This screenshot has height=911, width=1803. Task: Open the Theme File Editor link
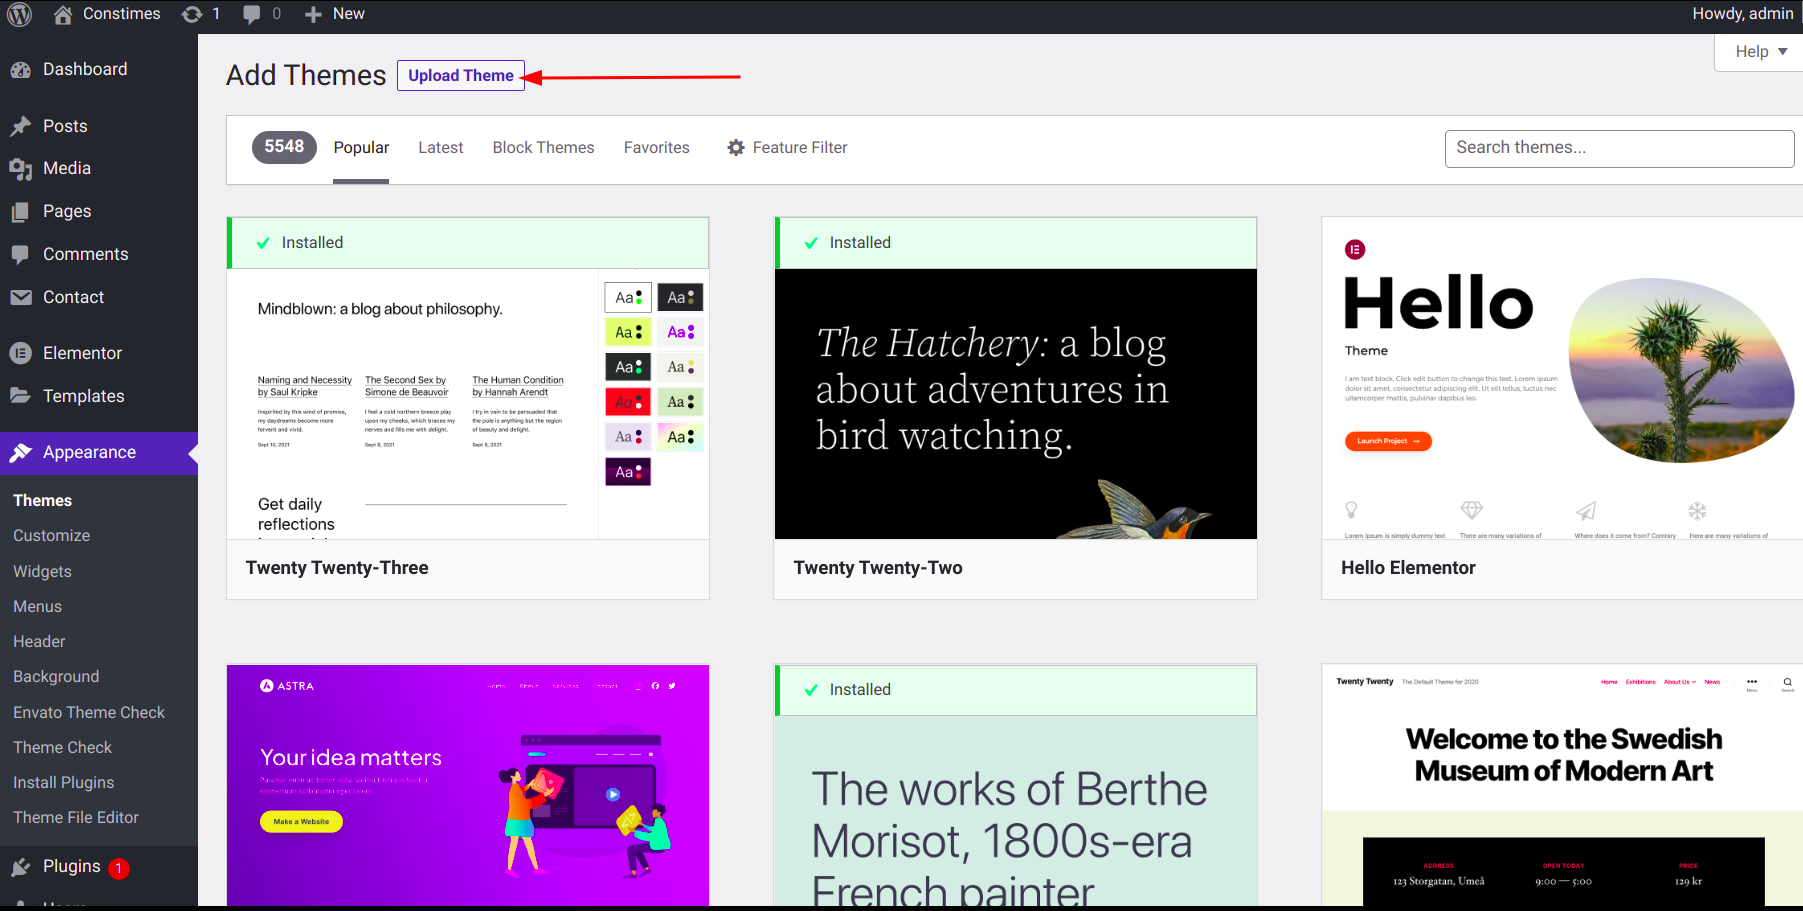[x=76, y=817]
